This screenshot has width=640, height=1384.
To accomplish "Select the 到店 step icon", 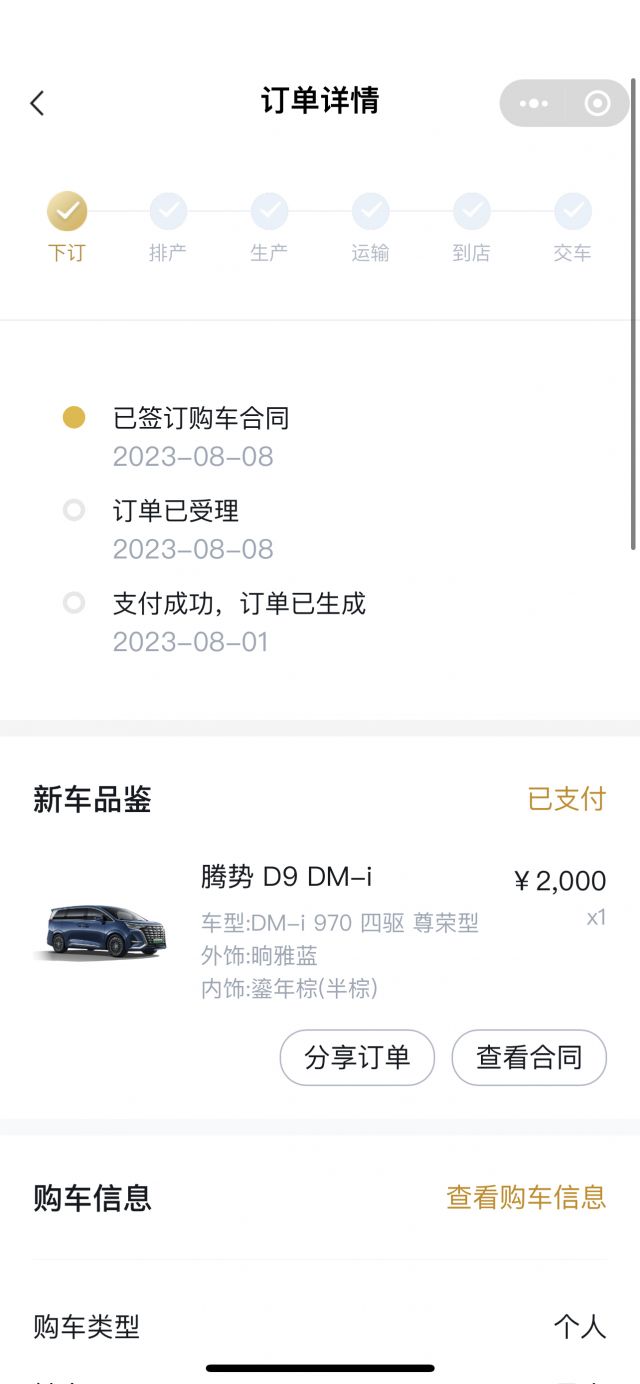I will (471, 212).
